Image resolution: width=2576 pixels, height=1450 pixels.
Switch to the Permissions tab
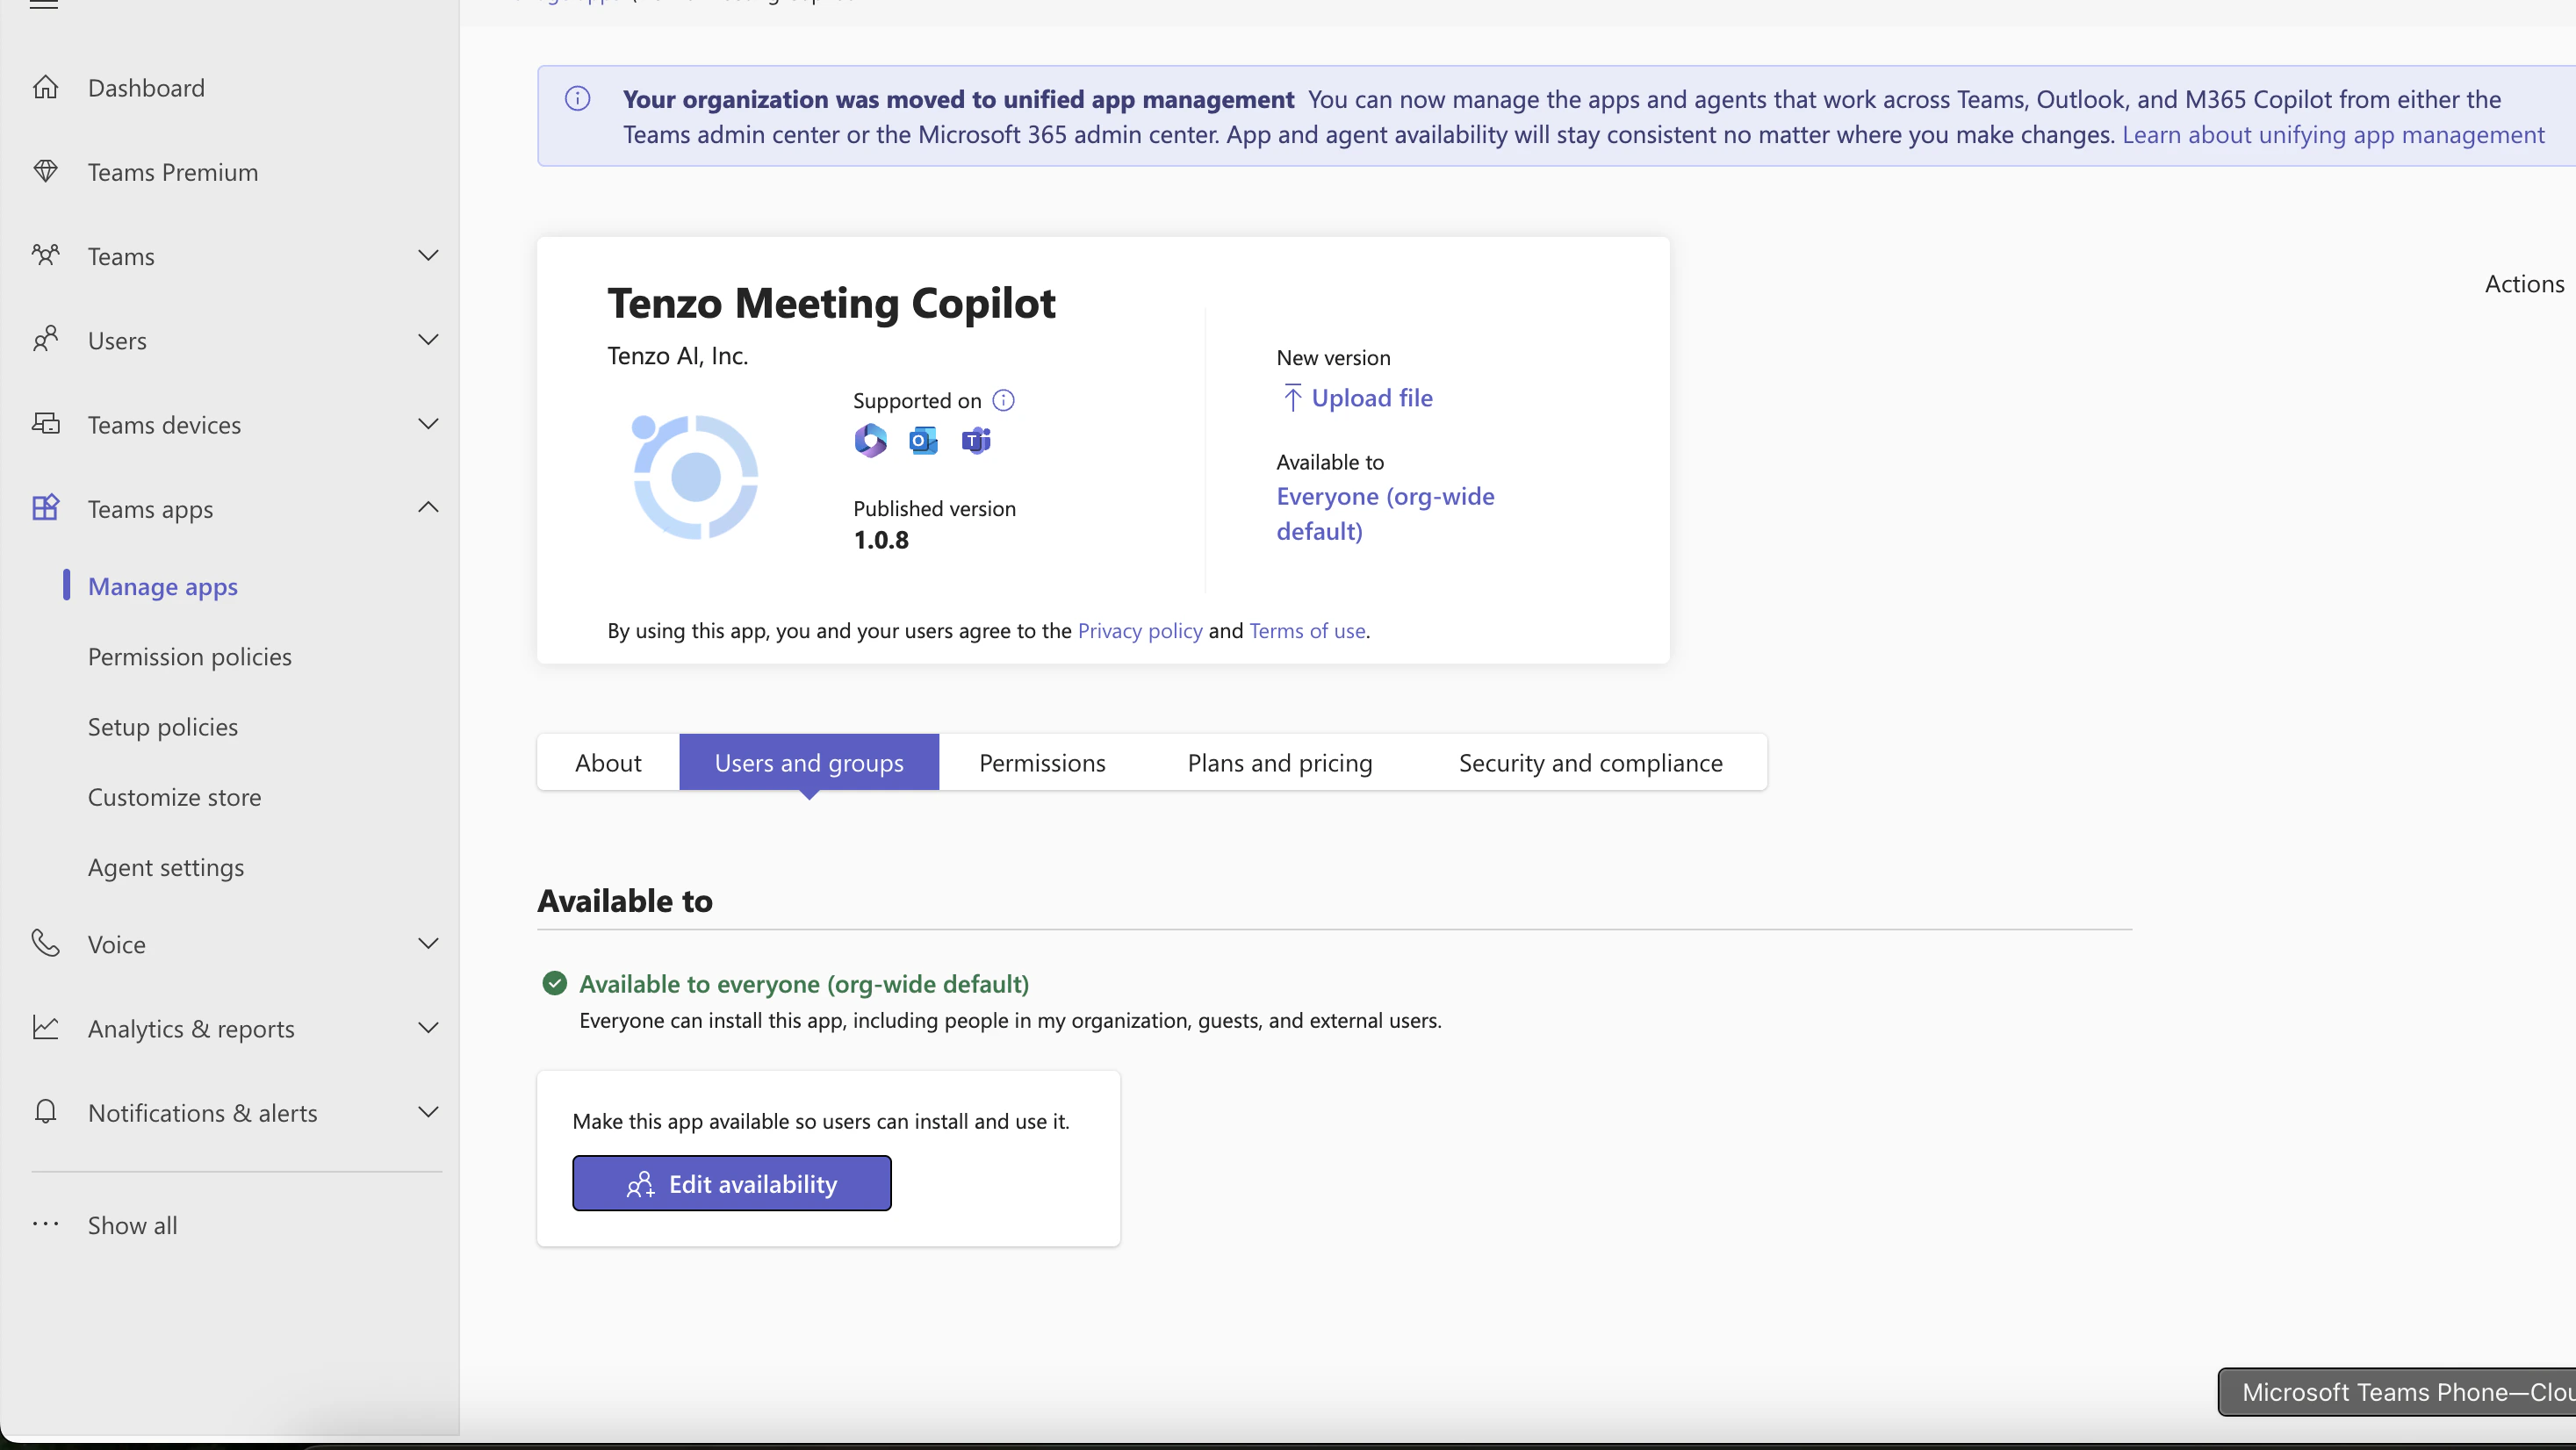1042,763
